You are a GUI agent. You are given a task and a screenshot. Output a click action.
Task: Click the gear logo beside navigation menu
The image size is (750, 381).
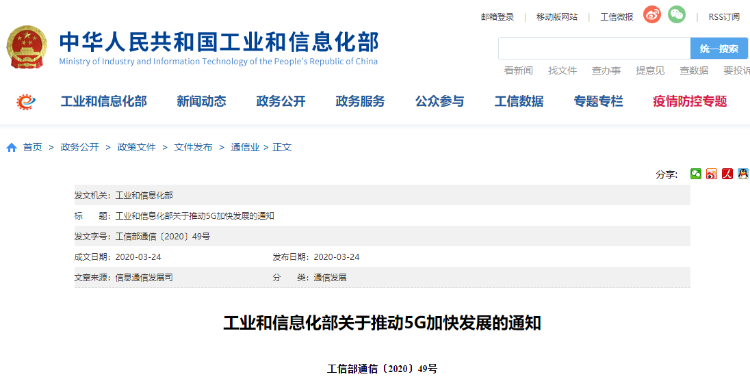pyautogui.click(x=26, y=101)
